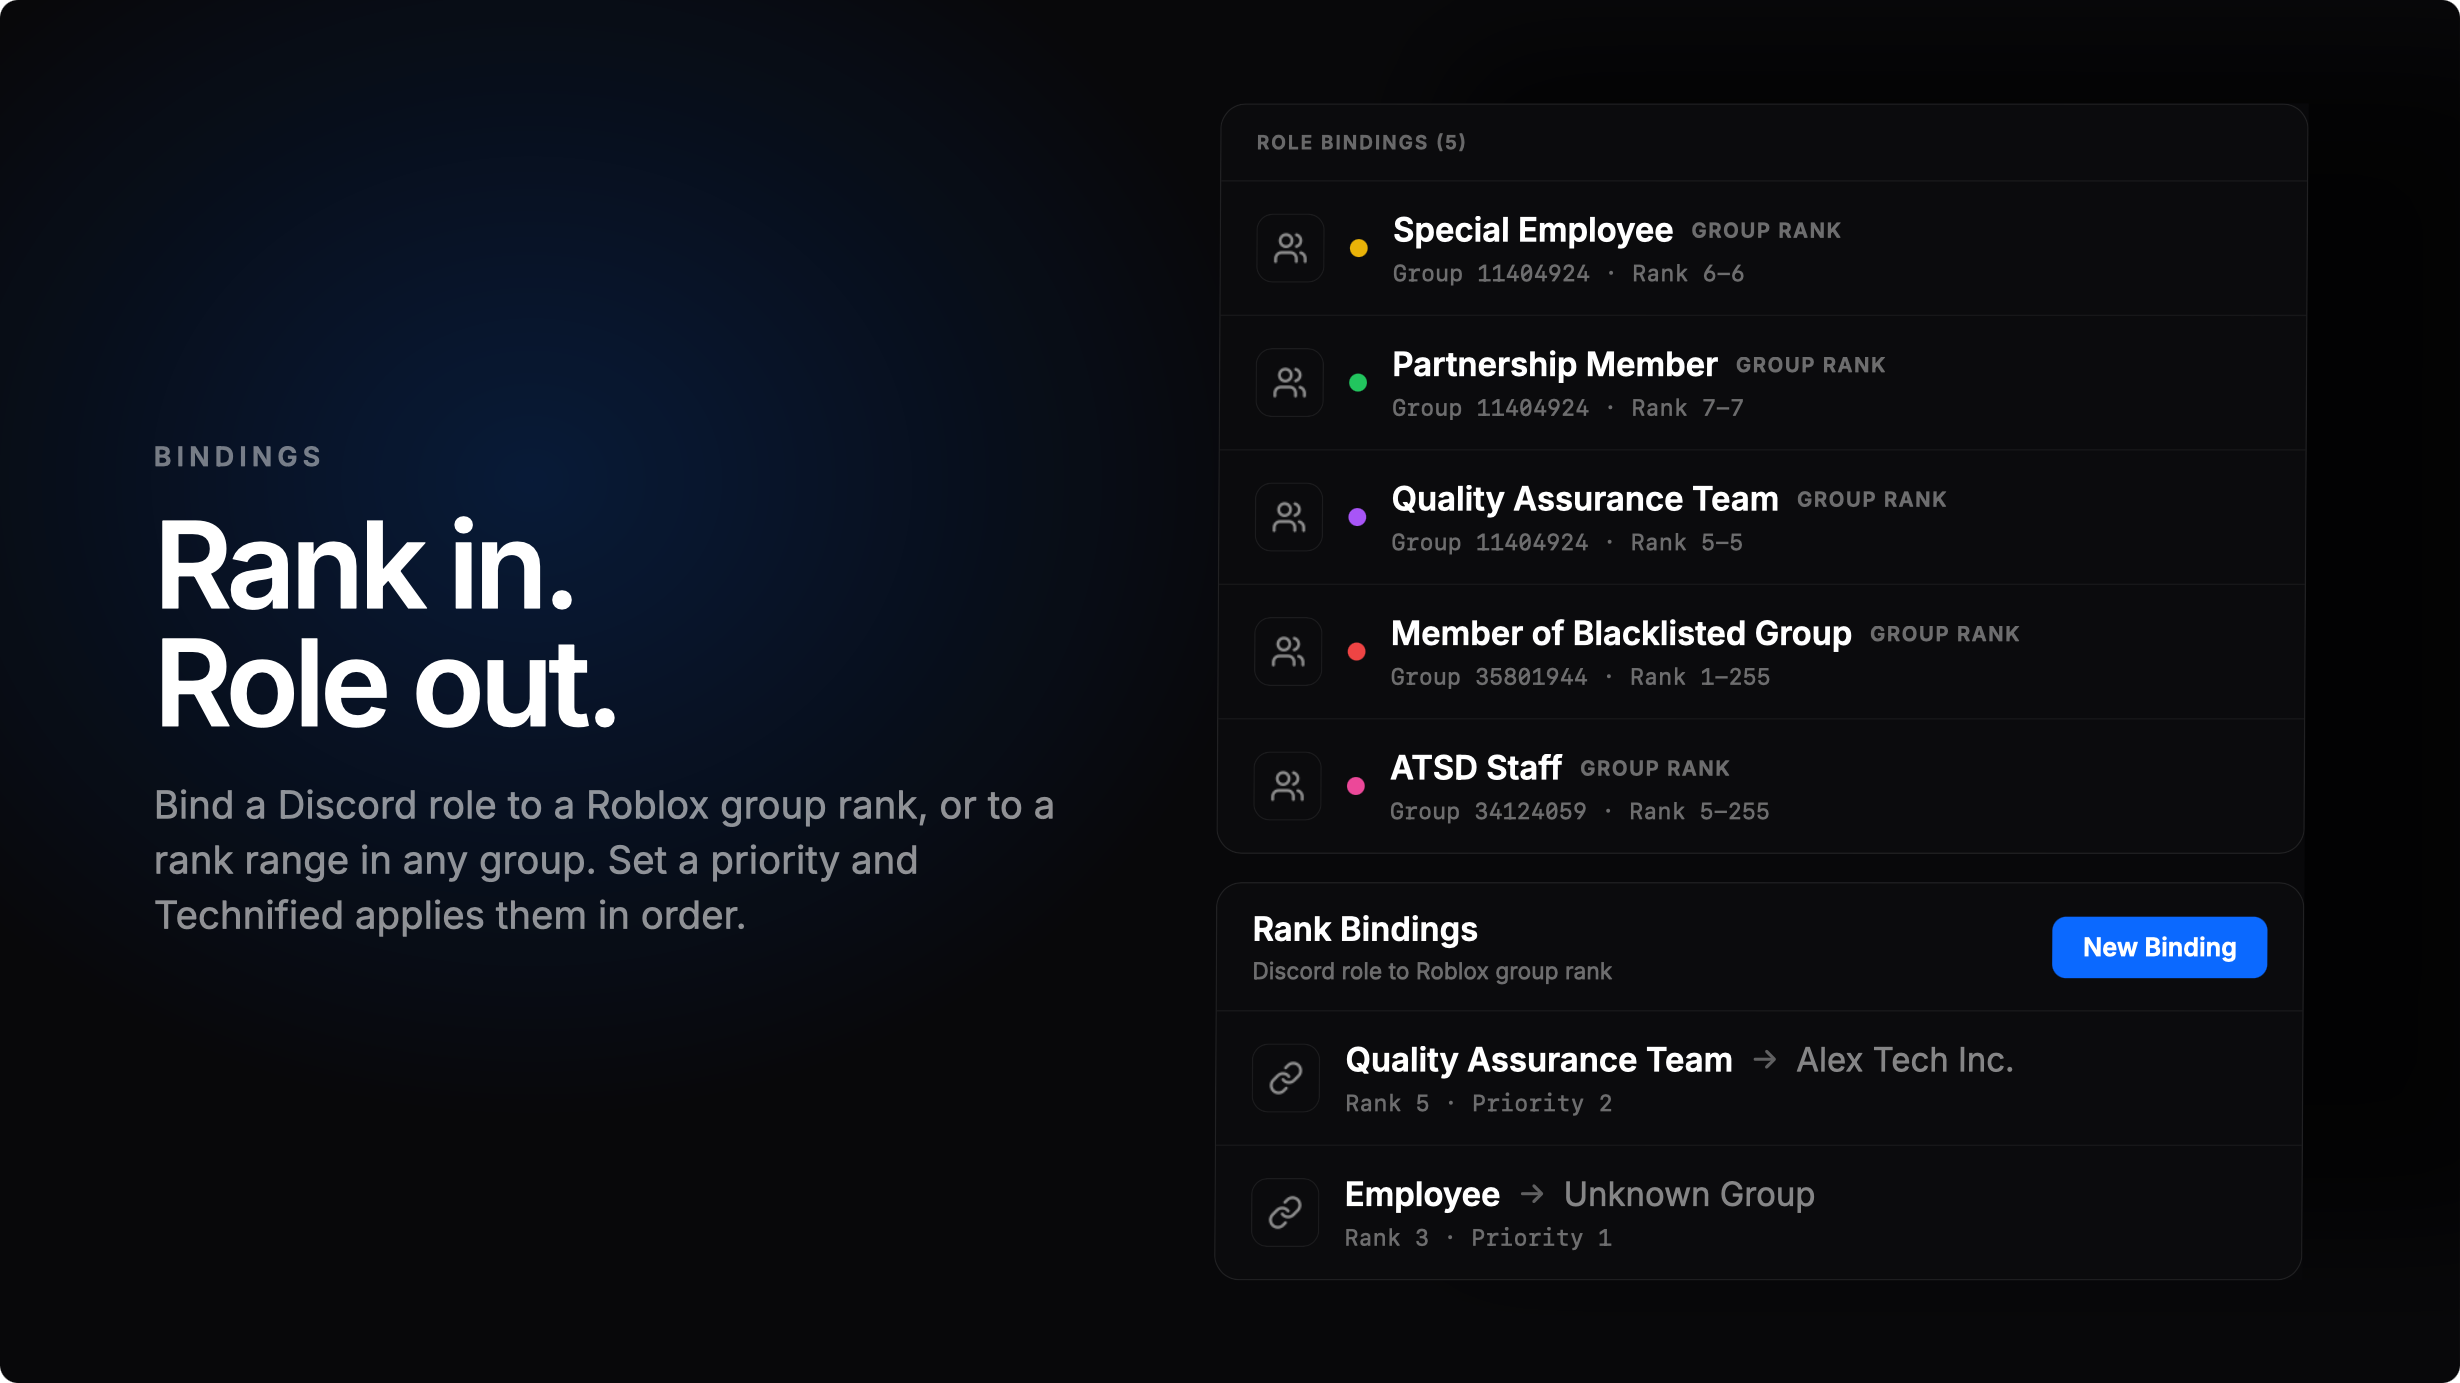2460x1383 pixels.
Task: Click the group icon beside Partnership Member
Action: point(1289,382)
